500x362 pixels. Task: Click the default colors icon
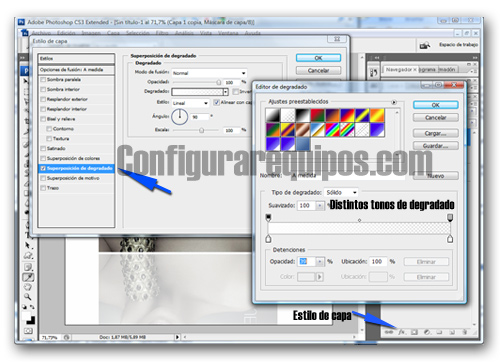[x=24, y=307]
